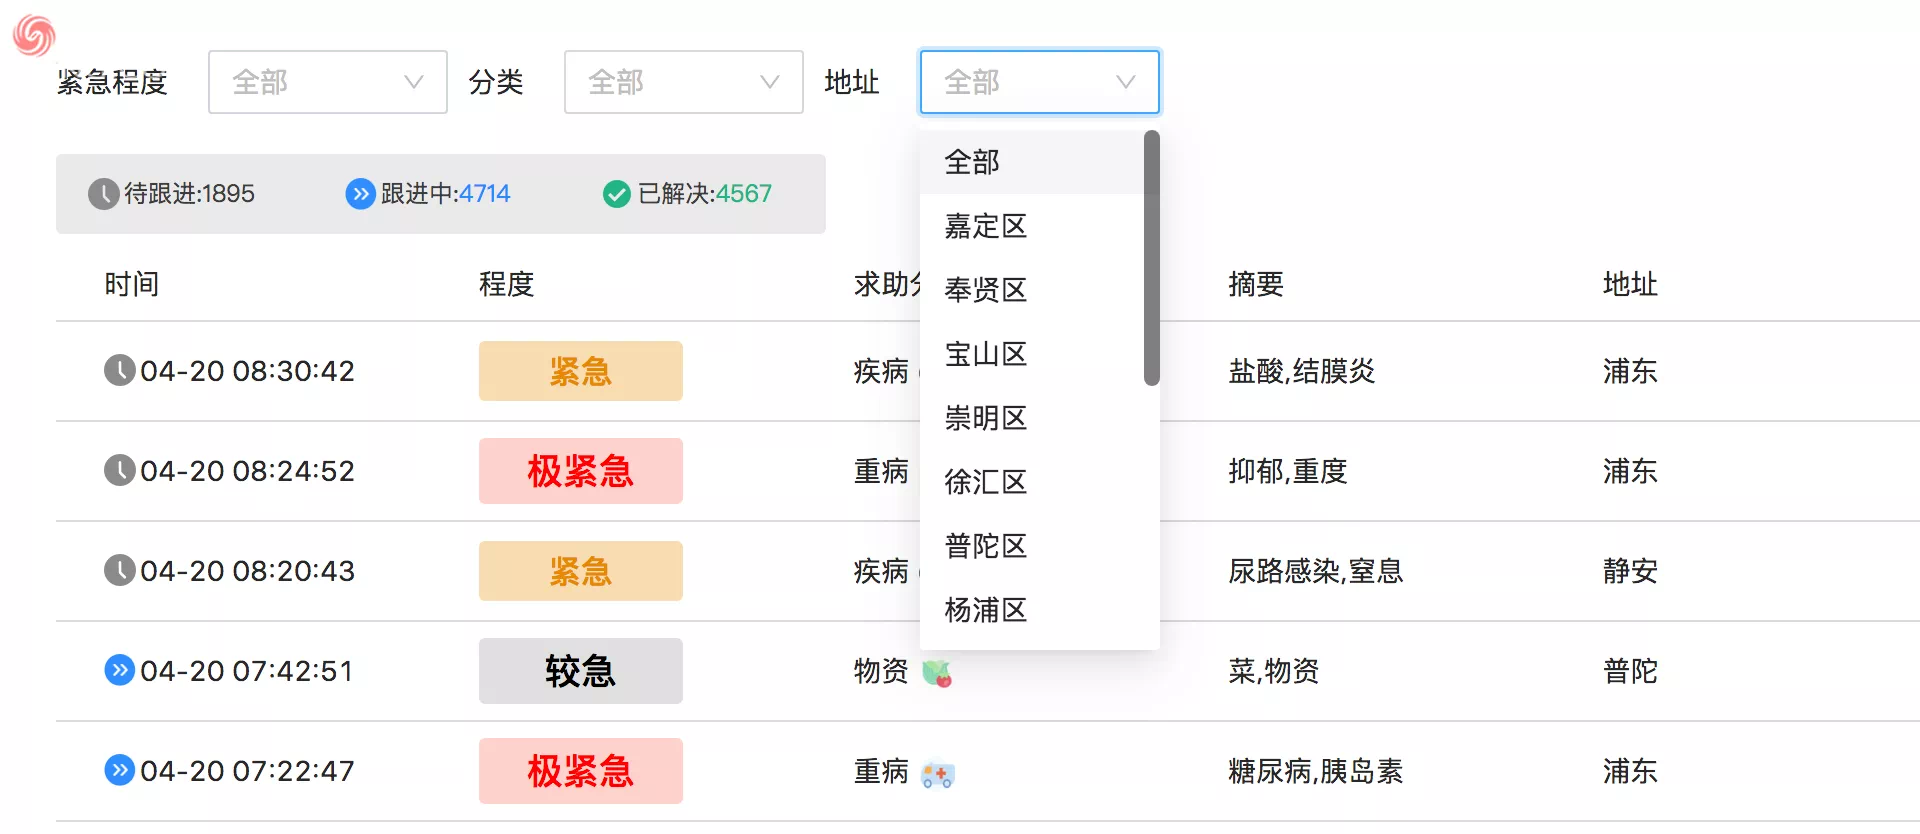Click summary 抑郁,重度
The image size is (1920, 834).
tap(1288, 471)
